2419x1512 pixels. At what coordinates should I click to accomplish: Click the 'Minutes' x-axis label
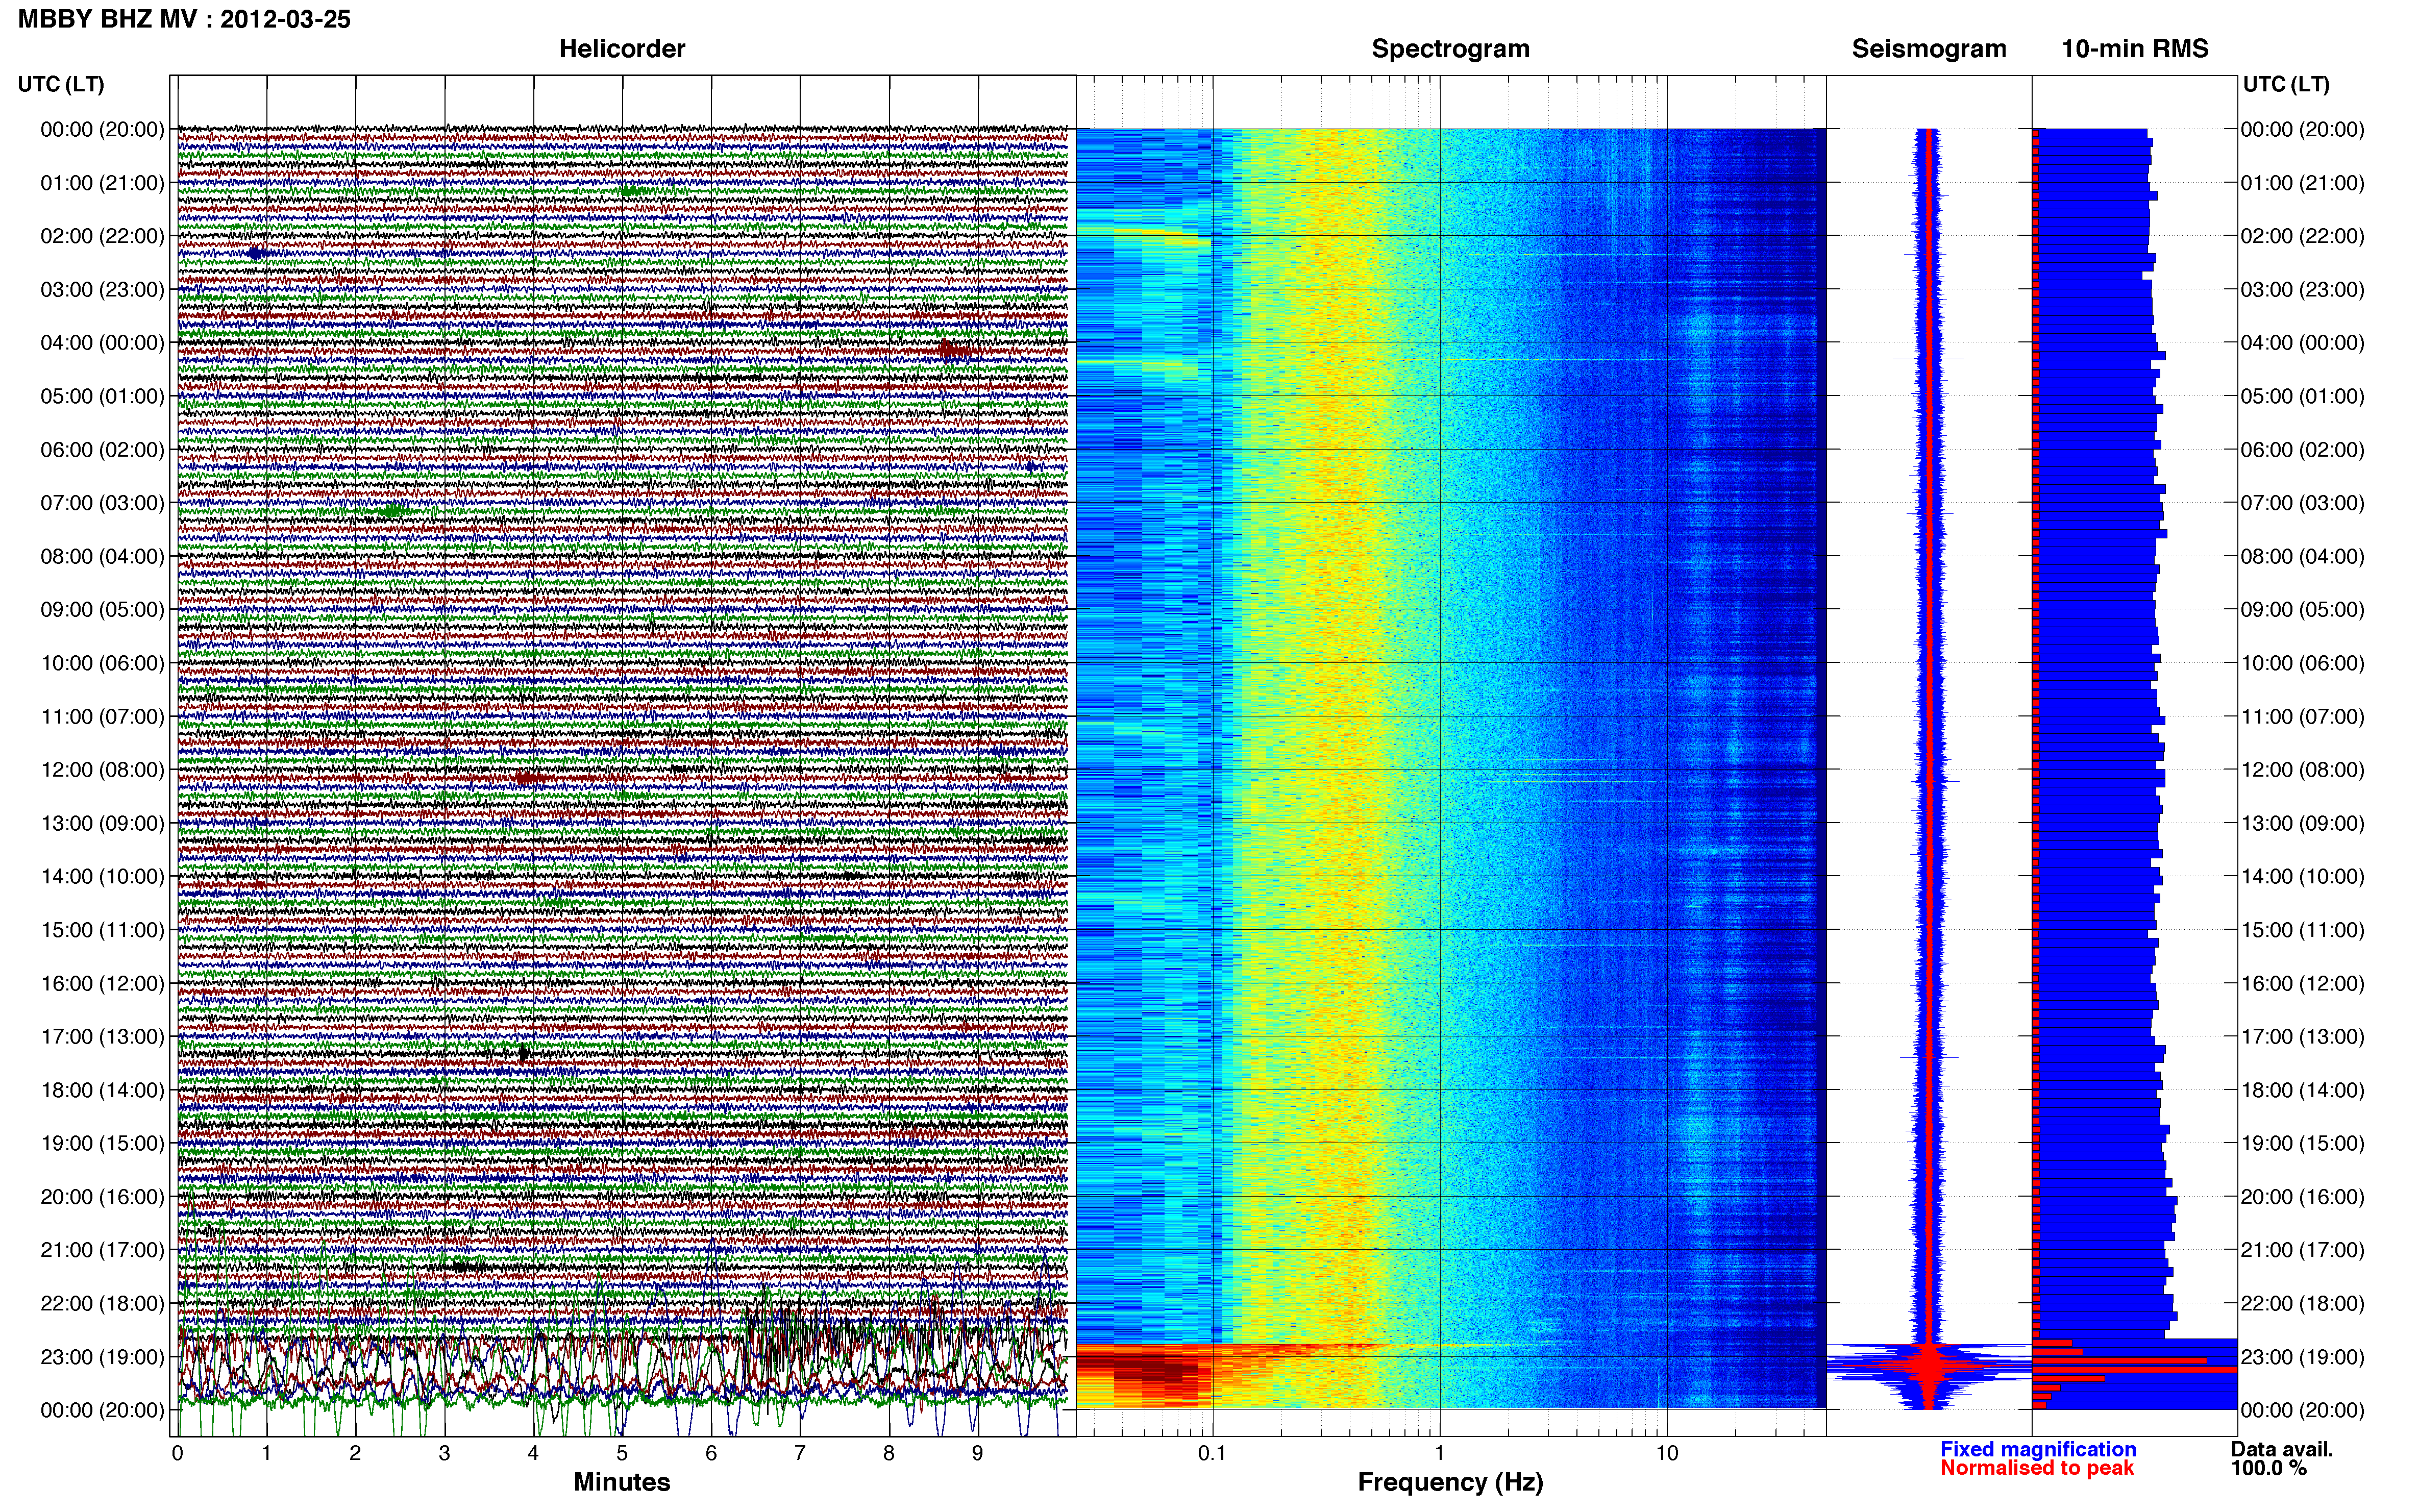tap(622, 1482)
